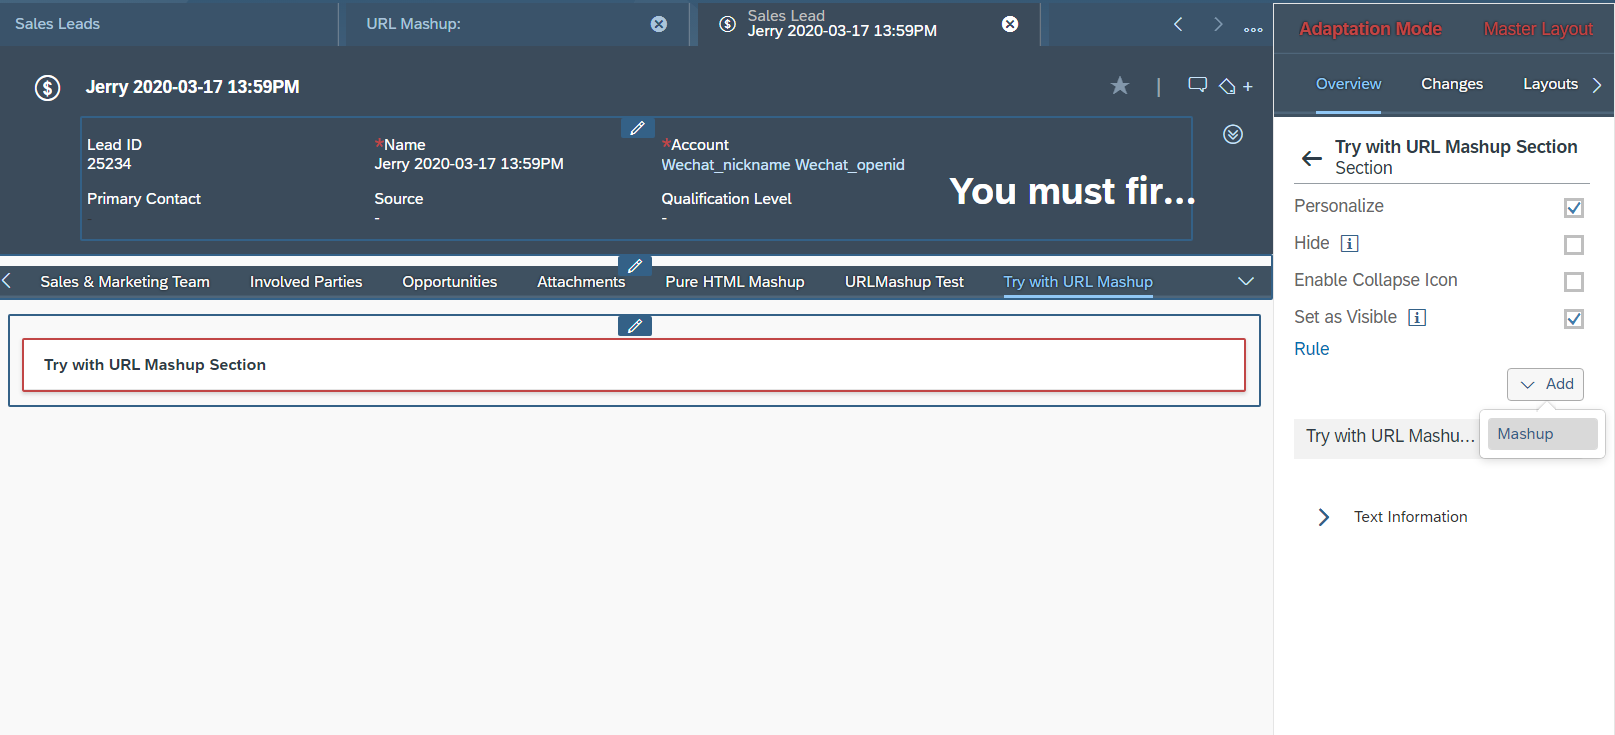Show more adaptation tabs with right chevron
Viewport: 1615px width, 735px height.
(1597, 85)
